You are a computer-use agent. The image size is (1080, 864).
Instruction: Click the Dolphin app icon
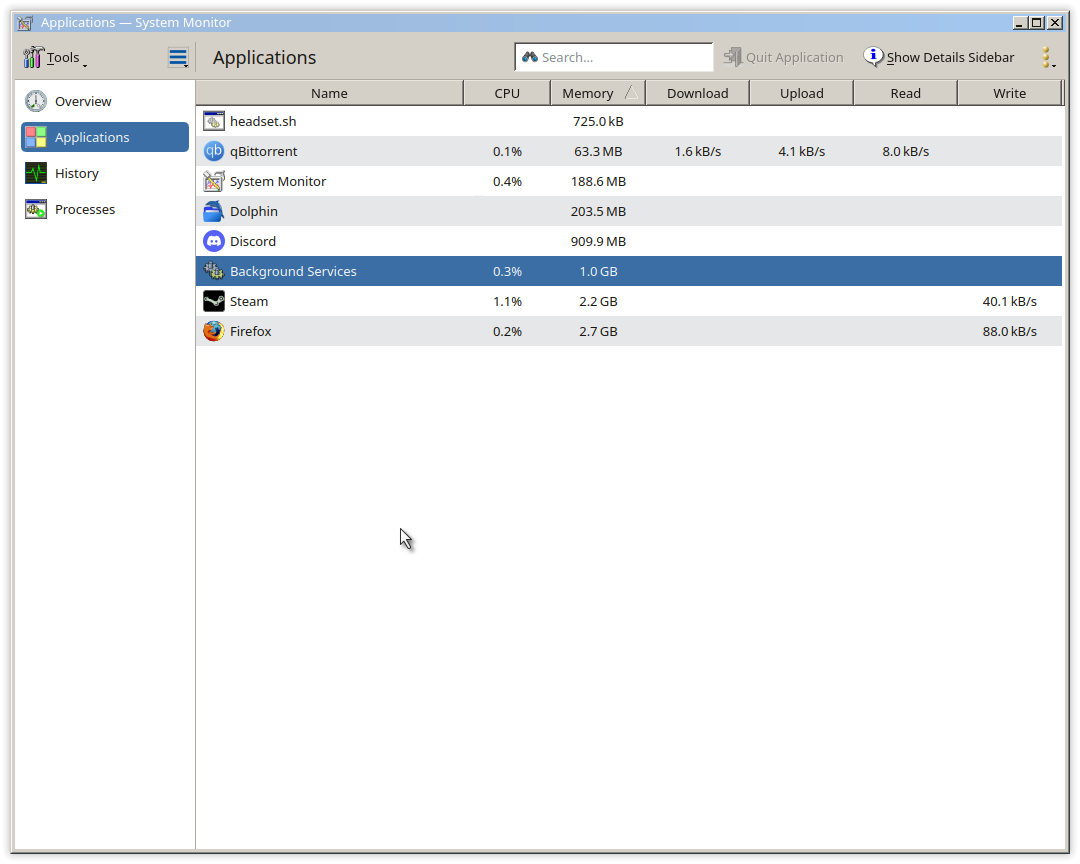click(x=214, y=211)
